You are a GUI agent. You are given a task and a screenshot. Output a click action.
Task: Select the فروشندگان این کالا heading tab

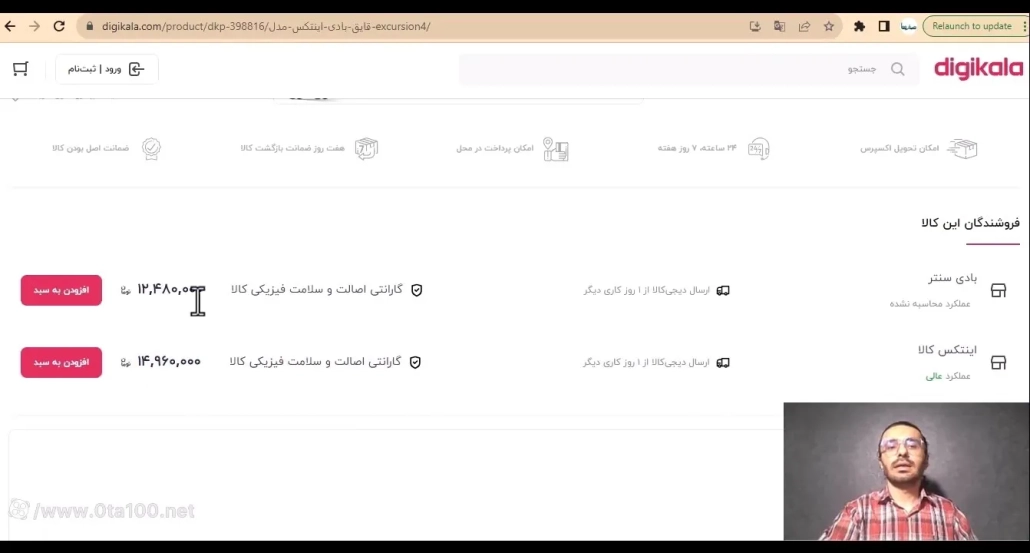click(x=970, y=223)
